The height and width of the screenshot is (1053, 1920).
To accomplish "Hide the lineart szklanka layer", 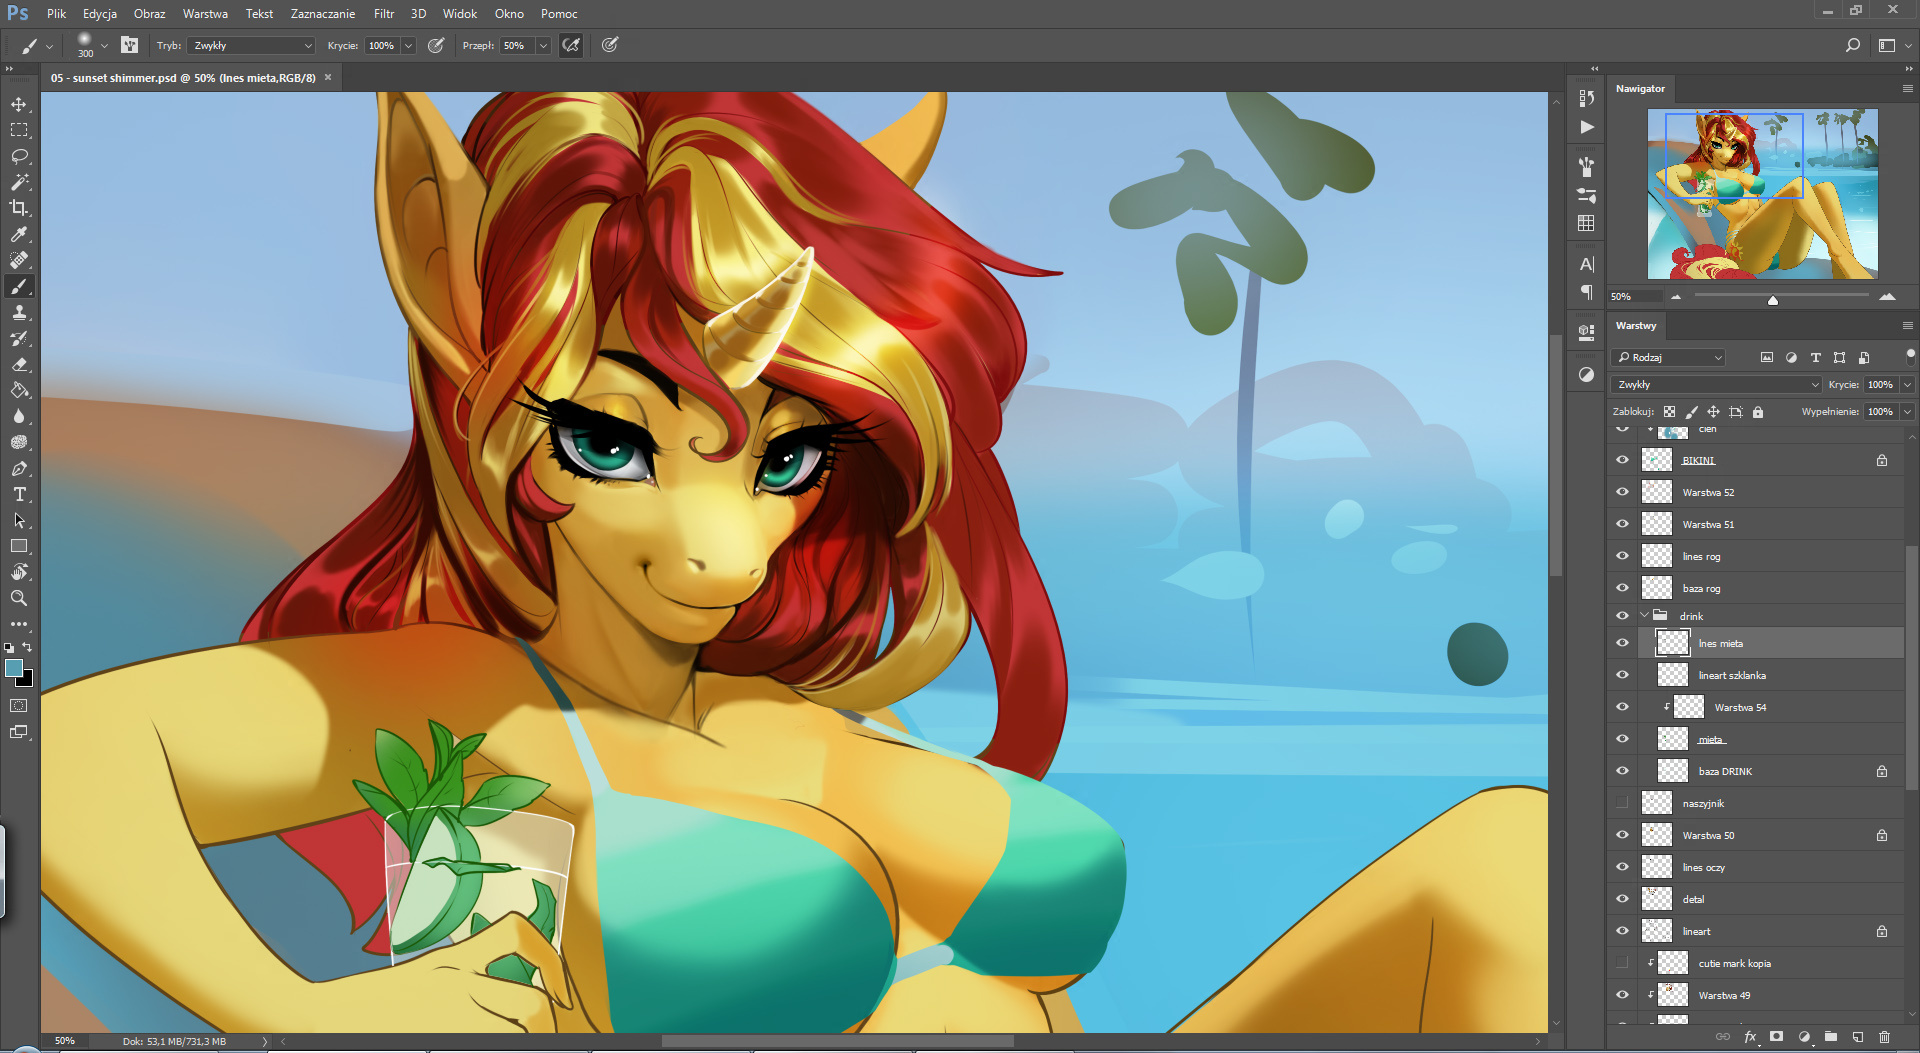I will (1622, 675).
